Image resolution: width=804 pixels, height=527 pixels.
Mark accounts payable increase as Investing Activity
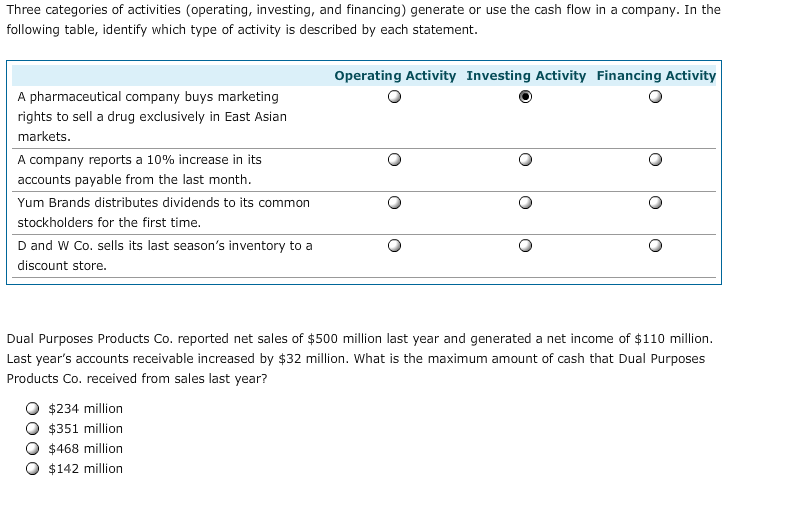pos(525,159)
